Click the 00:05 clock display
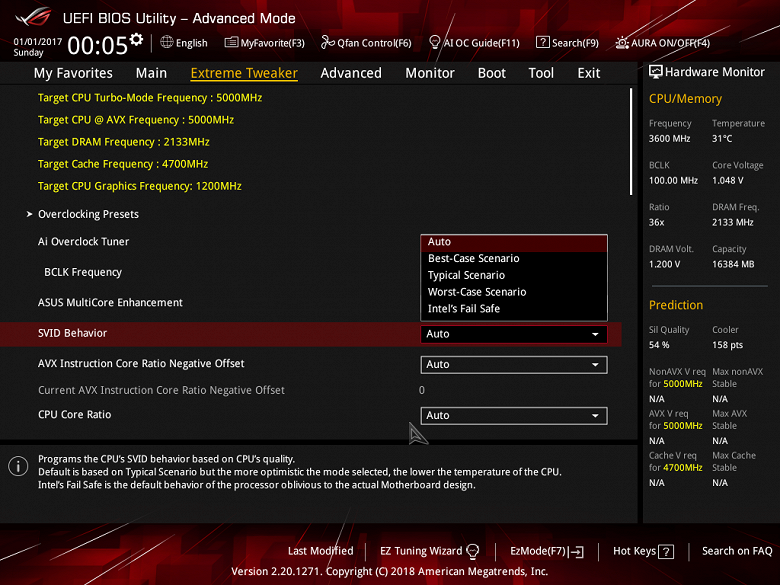The height and width of the screenshot is (585, 780). (98, 46)
